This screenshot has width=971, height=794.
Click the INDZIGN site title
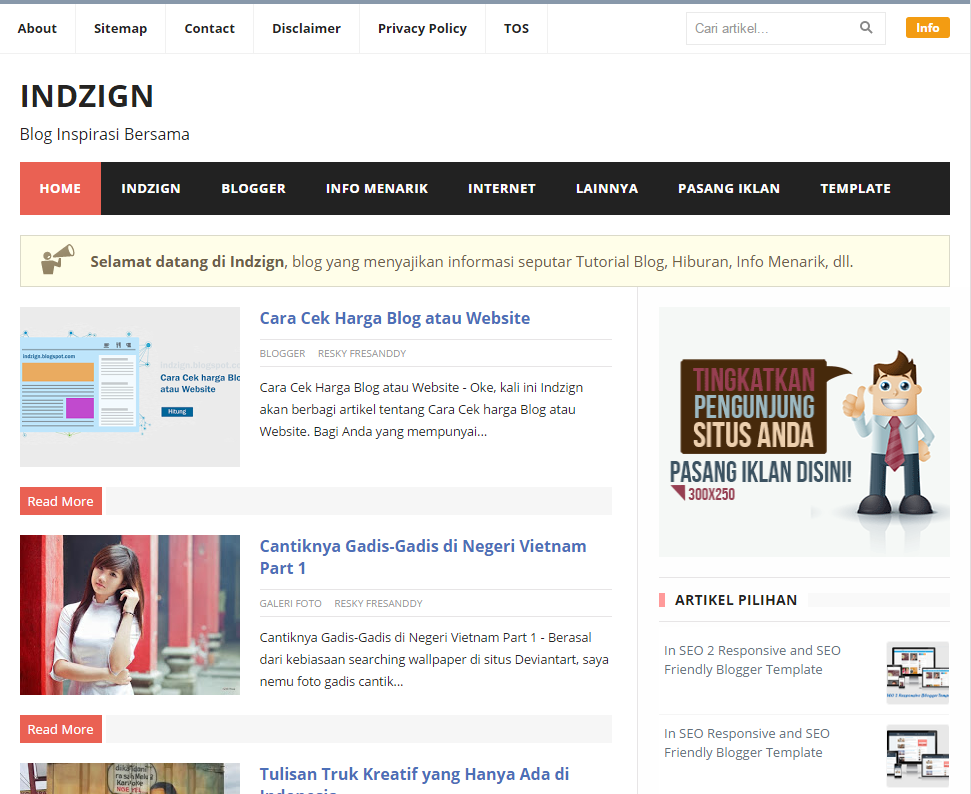point(87,96)
